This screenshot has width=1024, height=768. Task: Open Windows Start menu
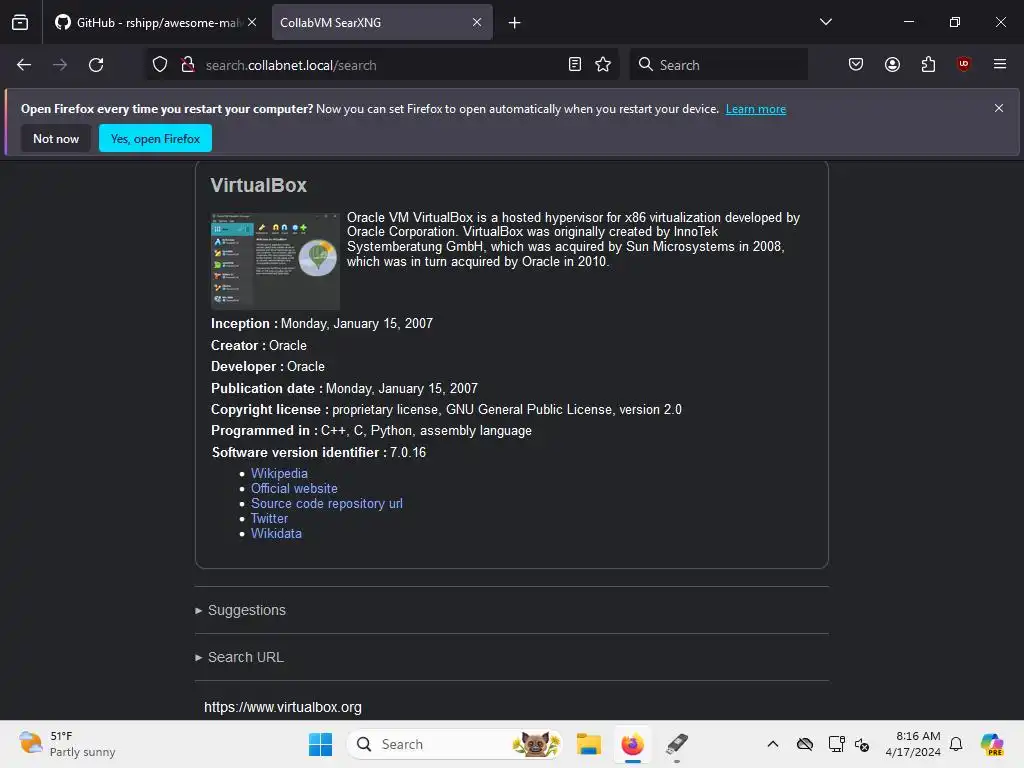click(320, 744)
